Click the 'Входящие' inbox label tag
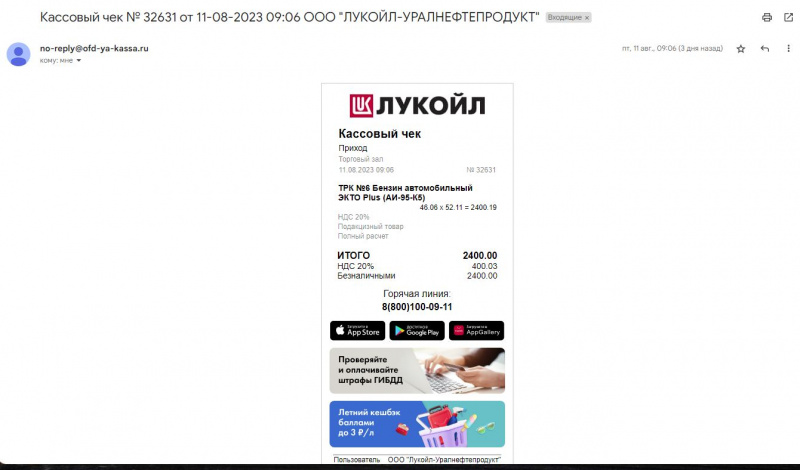Viewport: 800px width, 470px height. tap(564, 17)
